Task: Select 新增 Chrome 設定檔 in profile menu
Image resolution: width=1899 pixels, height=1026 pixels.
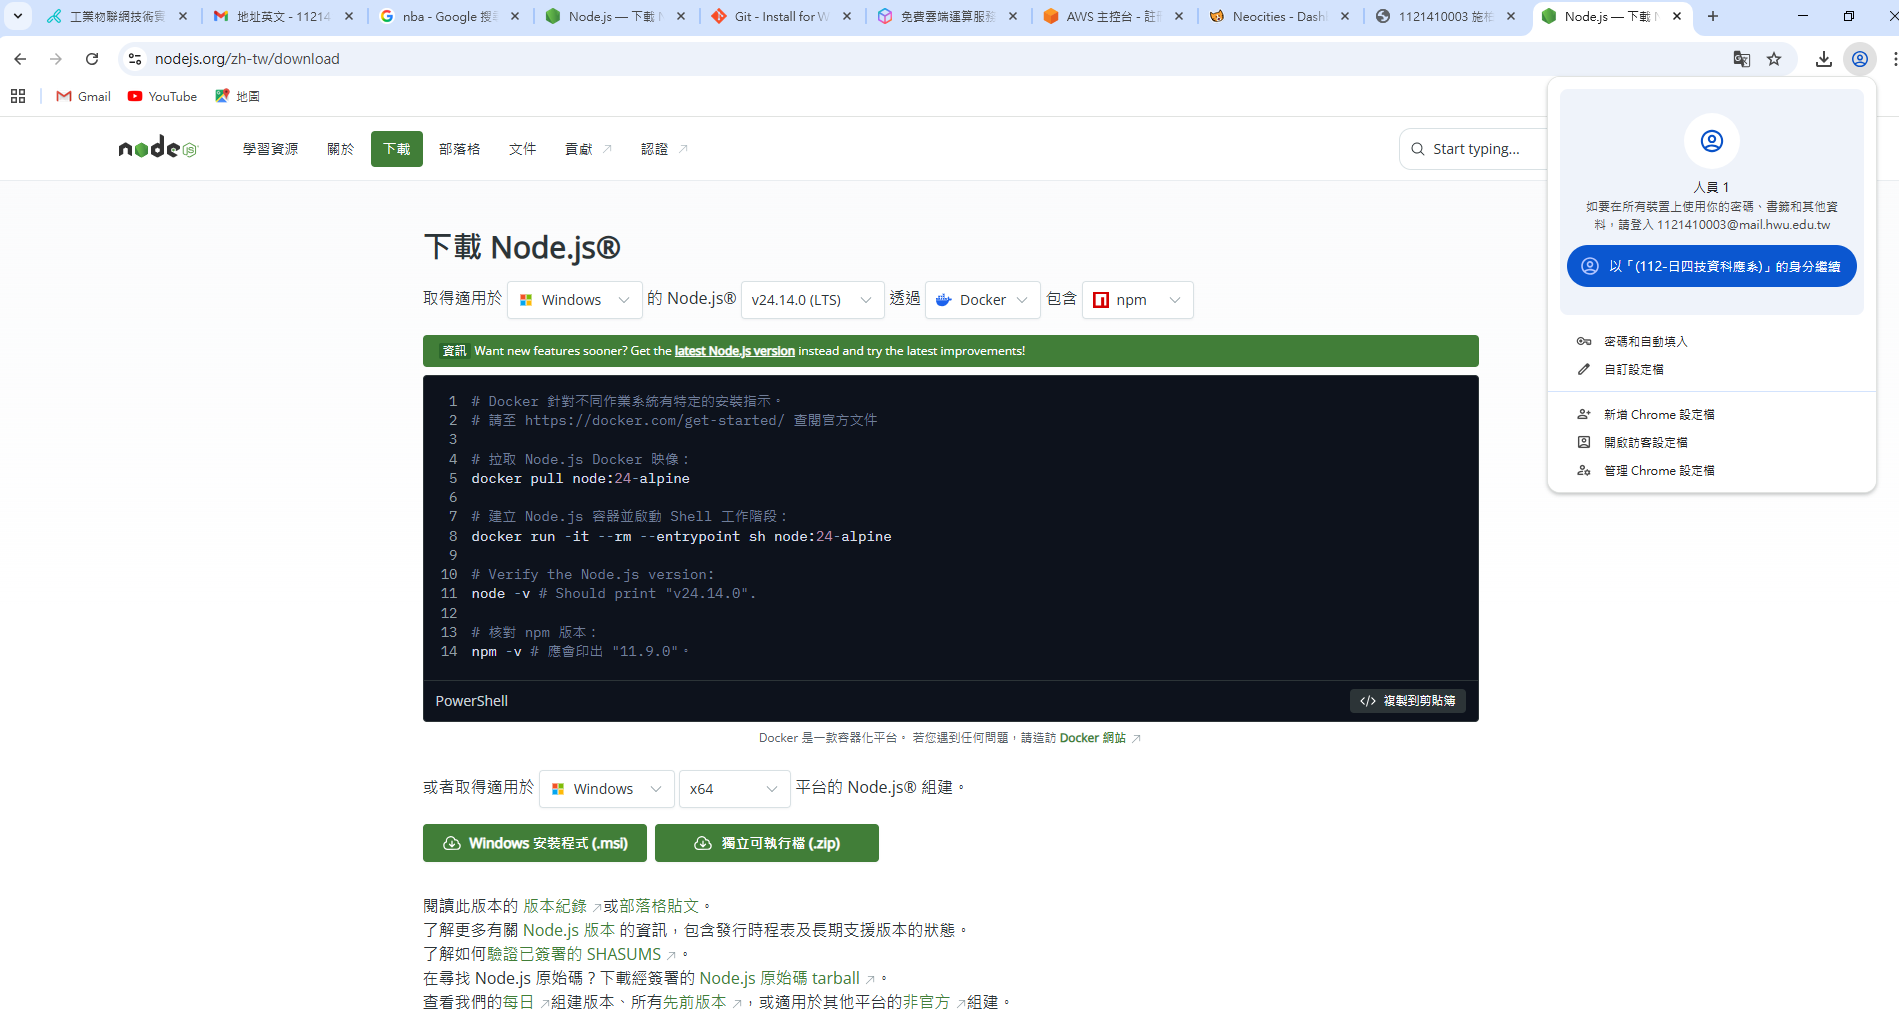Action: (x=1658, y=414)
